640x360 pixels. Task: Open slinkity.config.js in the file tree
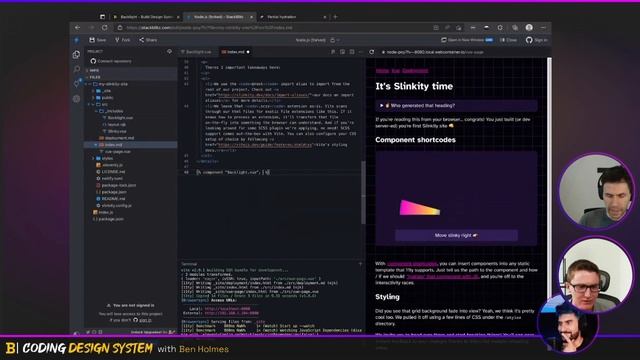click(114, 205)
